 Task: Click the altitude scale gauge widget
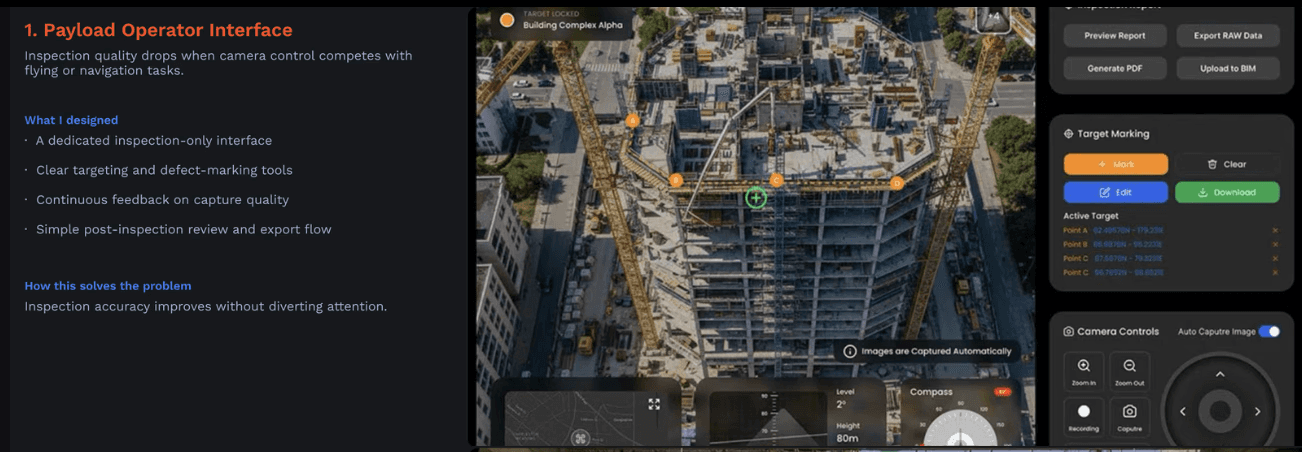(x=767, y=417)
